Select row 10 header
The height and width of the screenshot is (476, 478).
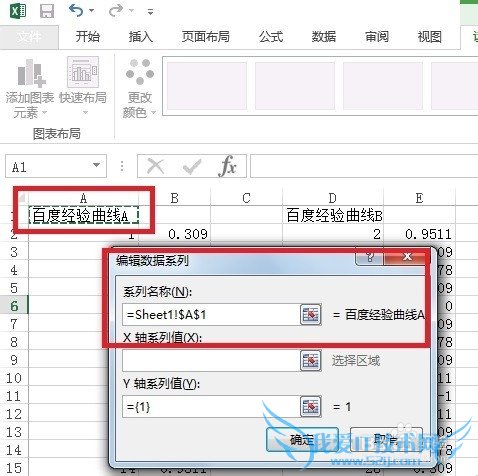coord(14,378)
